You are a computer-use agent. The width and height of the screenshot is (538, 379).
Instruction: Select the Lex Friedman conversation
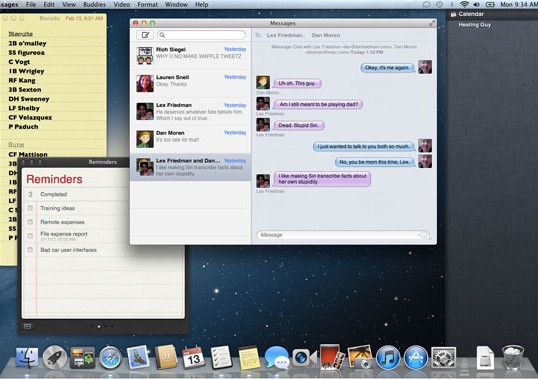(191, 111)
